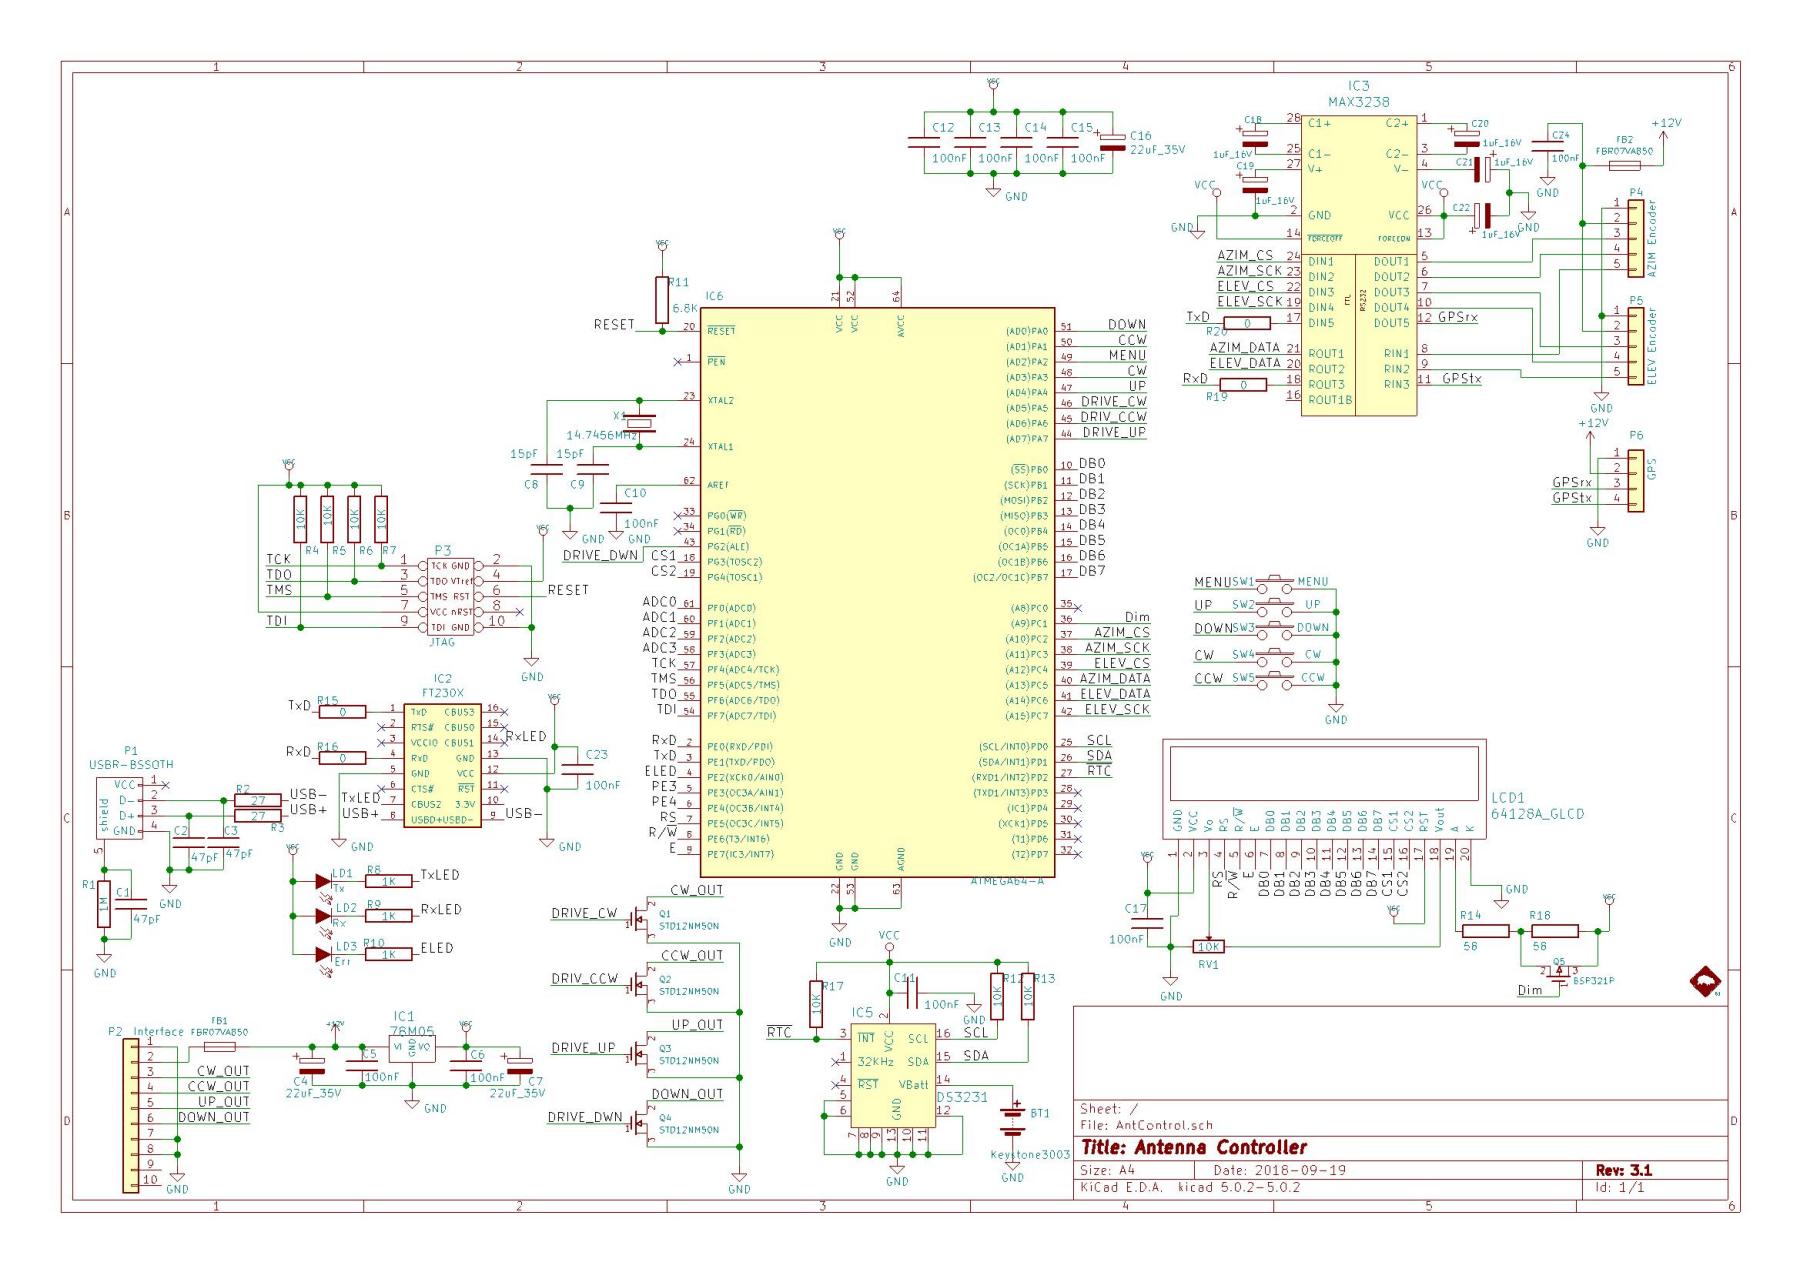Click the SW1 MENU pushbutton symbol
Image resolution: width=1800 pixels, height=1272 pixels.
1274,583
